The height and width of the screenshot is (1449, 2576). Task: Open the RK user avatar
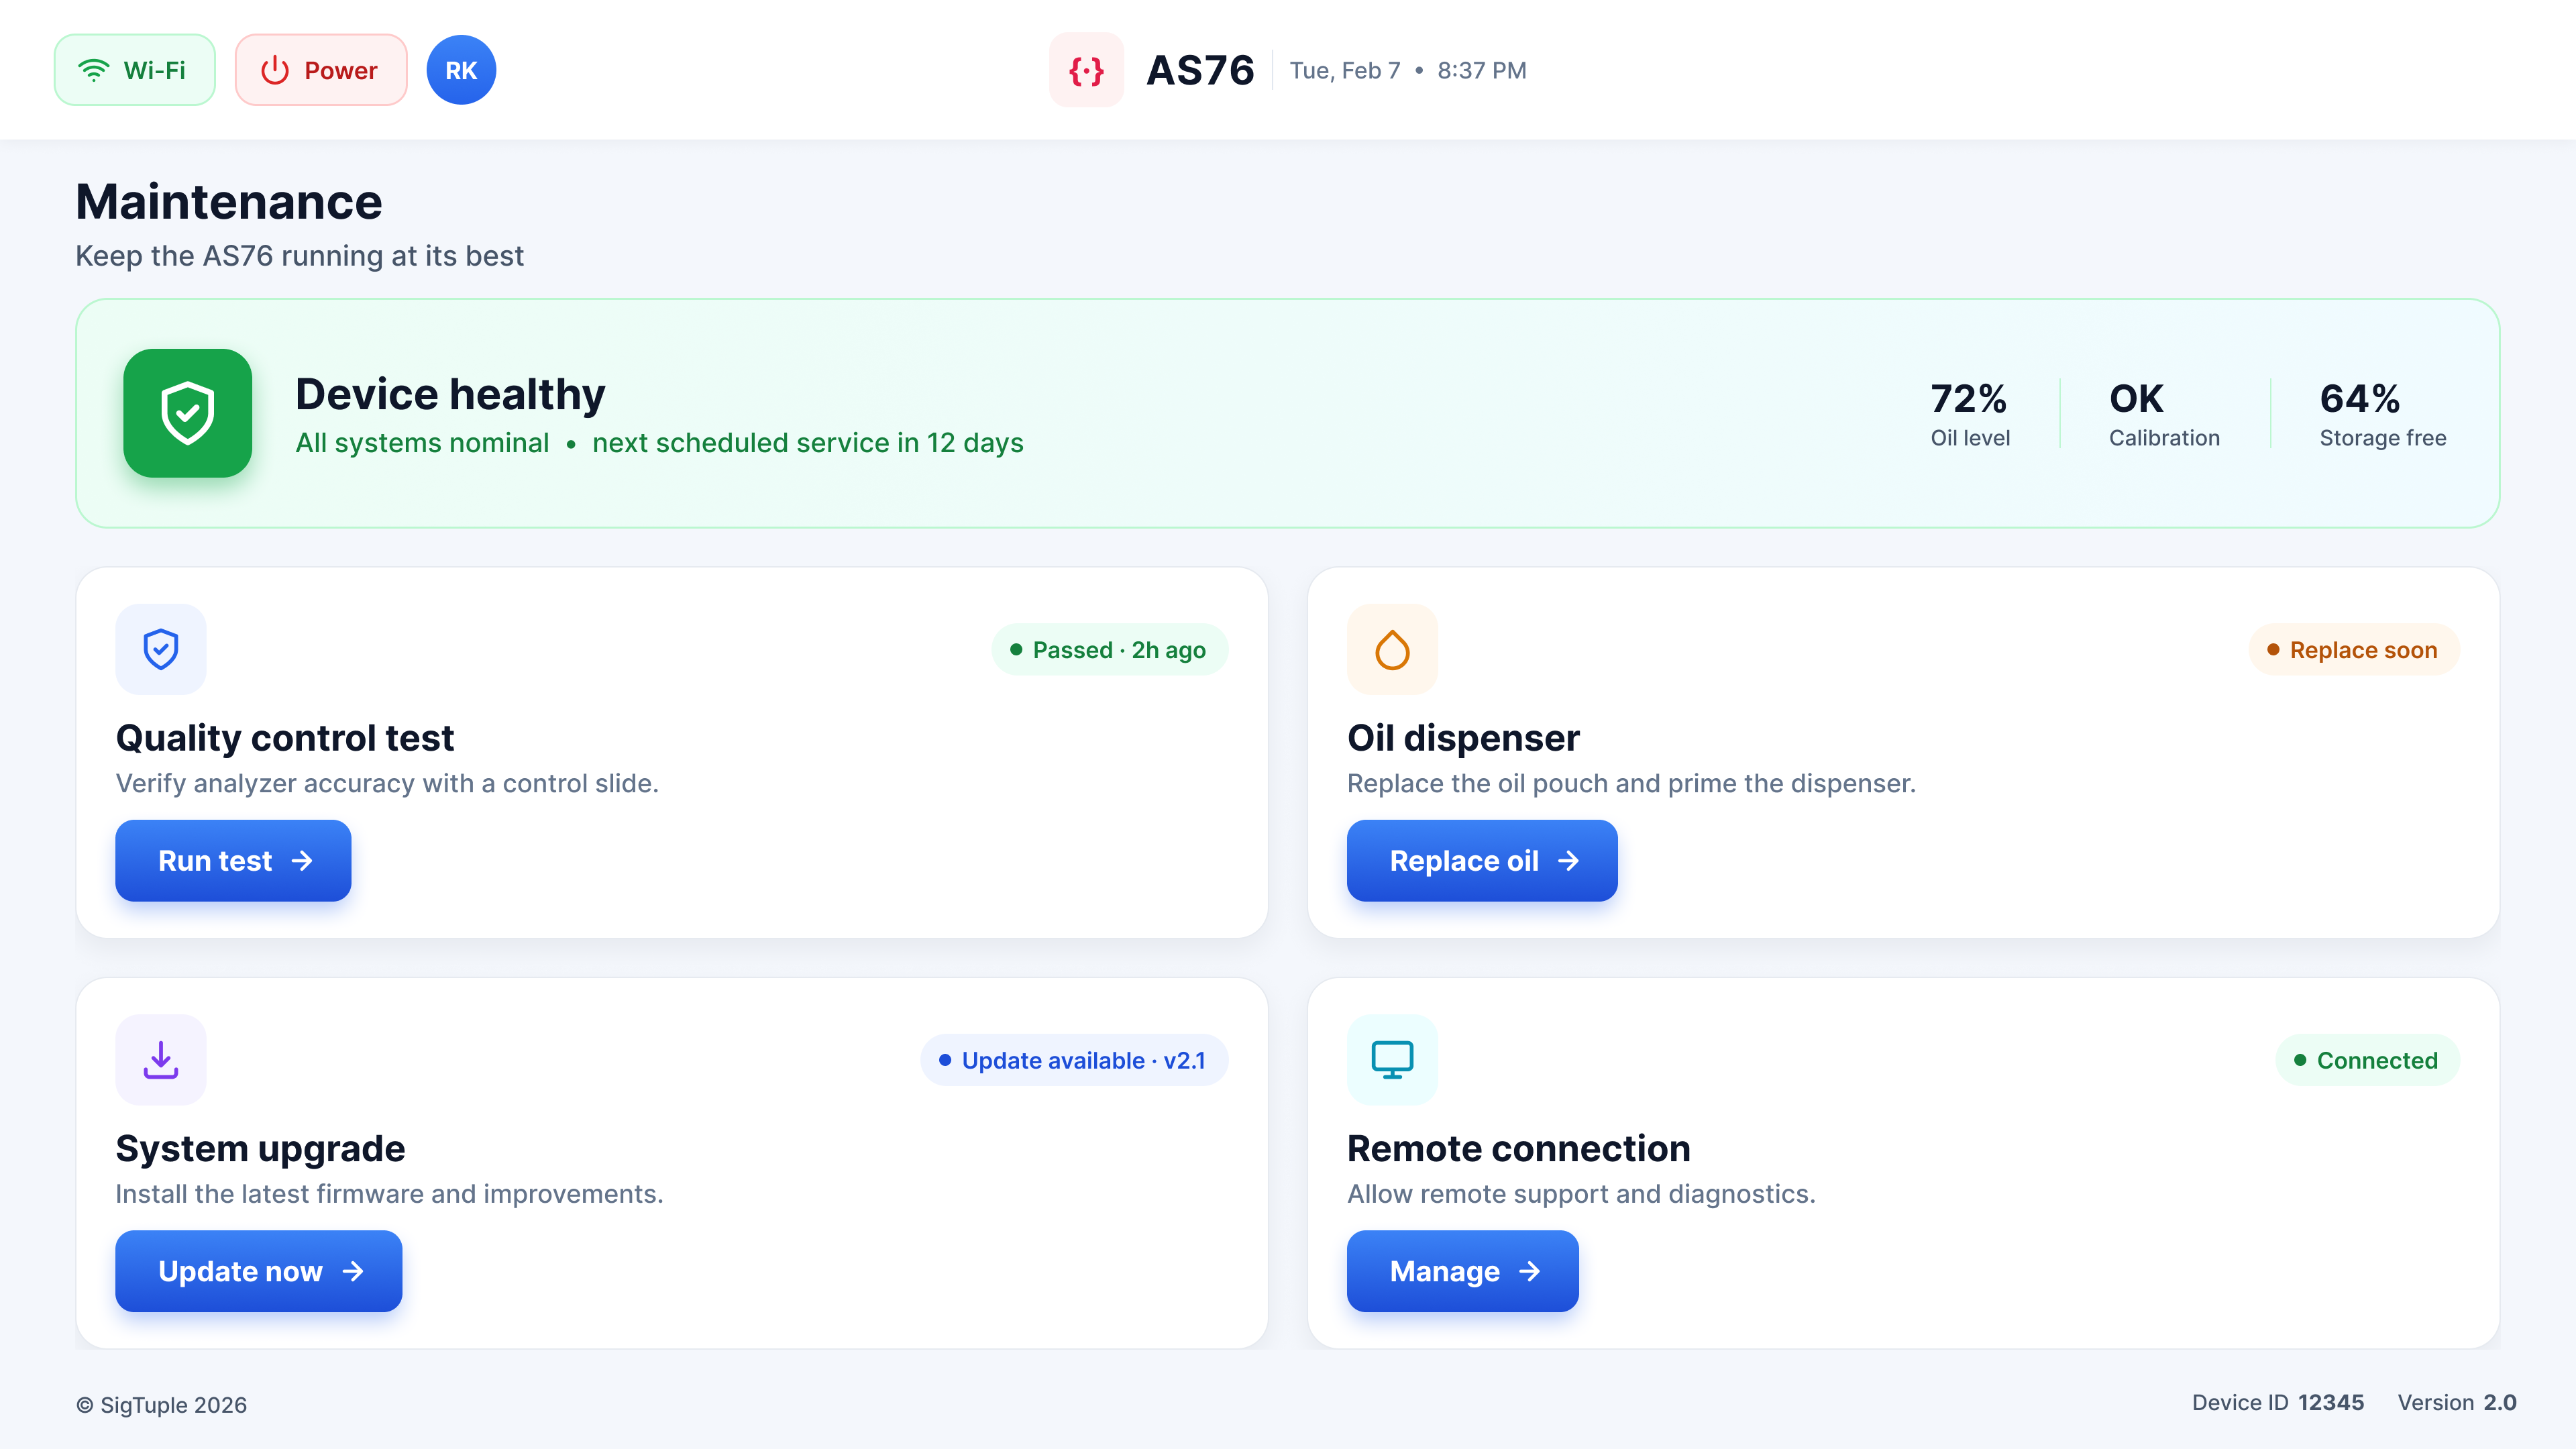[461, 70]
